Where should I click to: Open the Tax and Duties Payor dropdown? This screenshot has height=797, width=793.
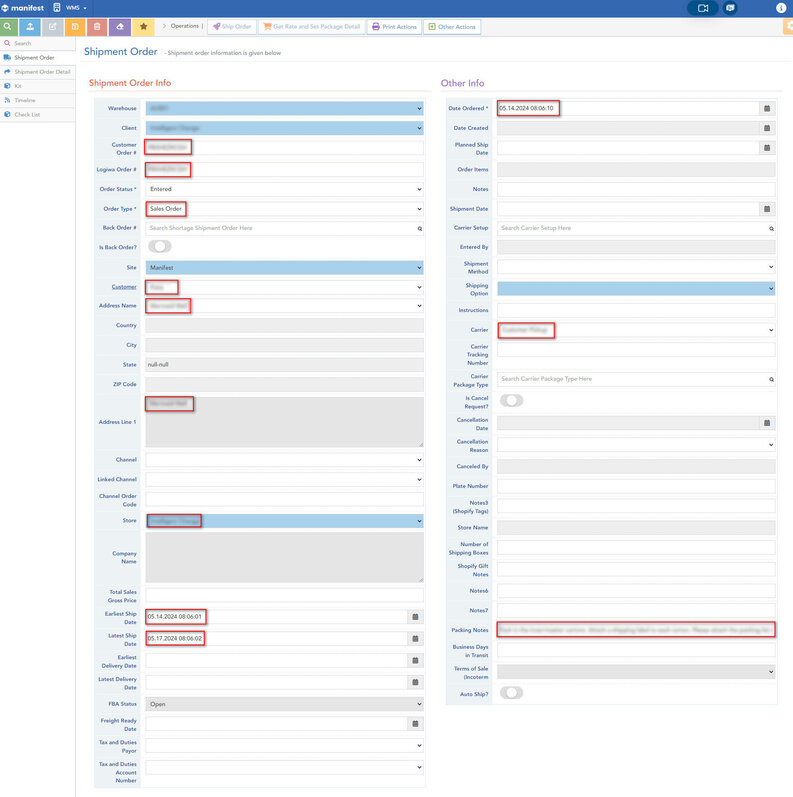(x=285, y=746)
